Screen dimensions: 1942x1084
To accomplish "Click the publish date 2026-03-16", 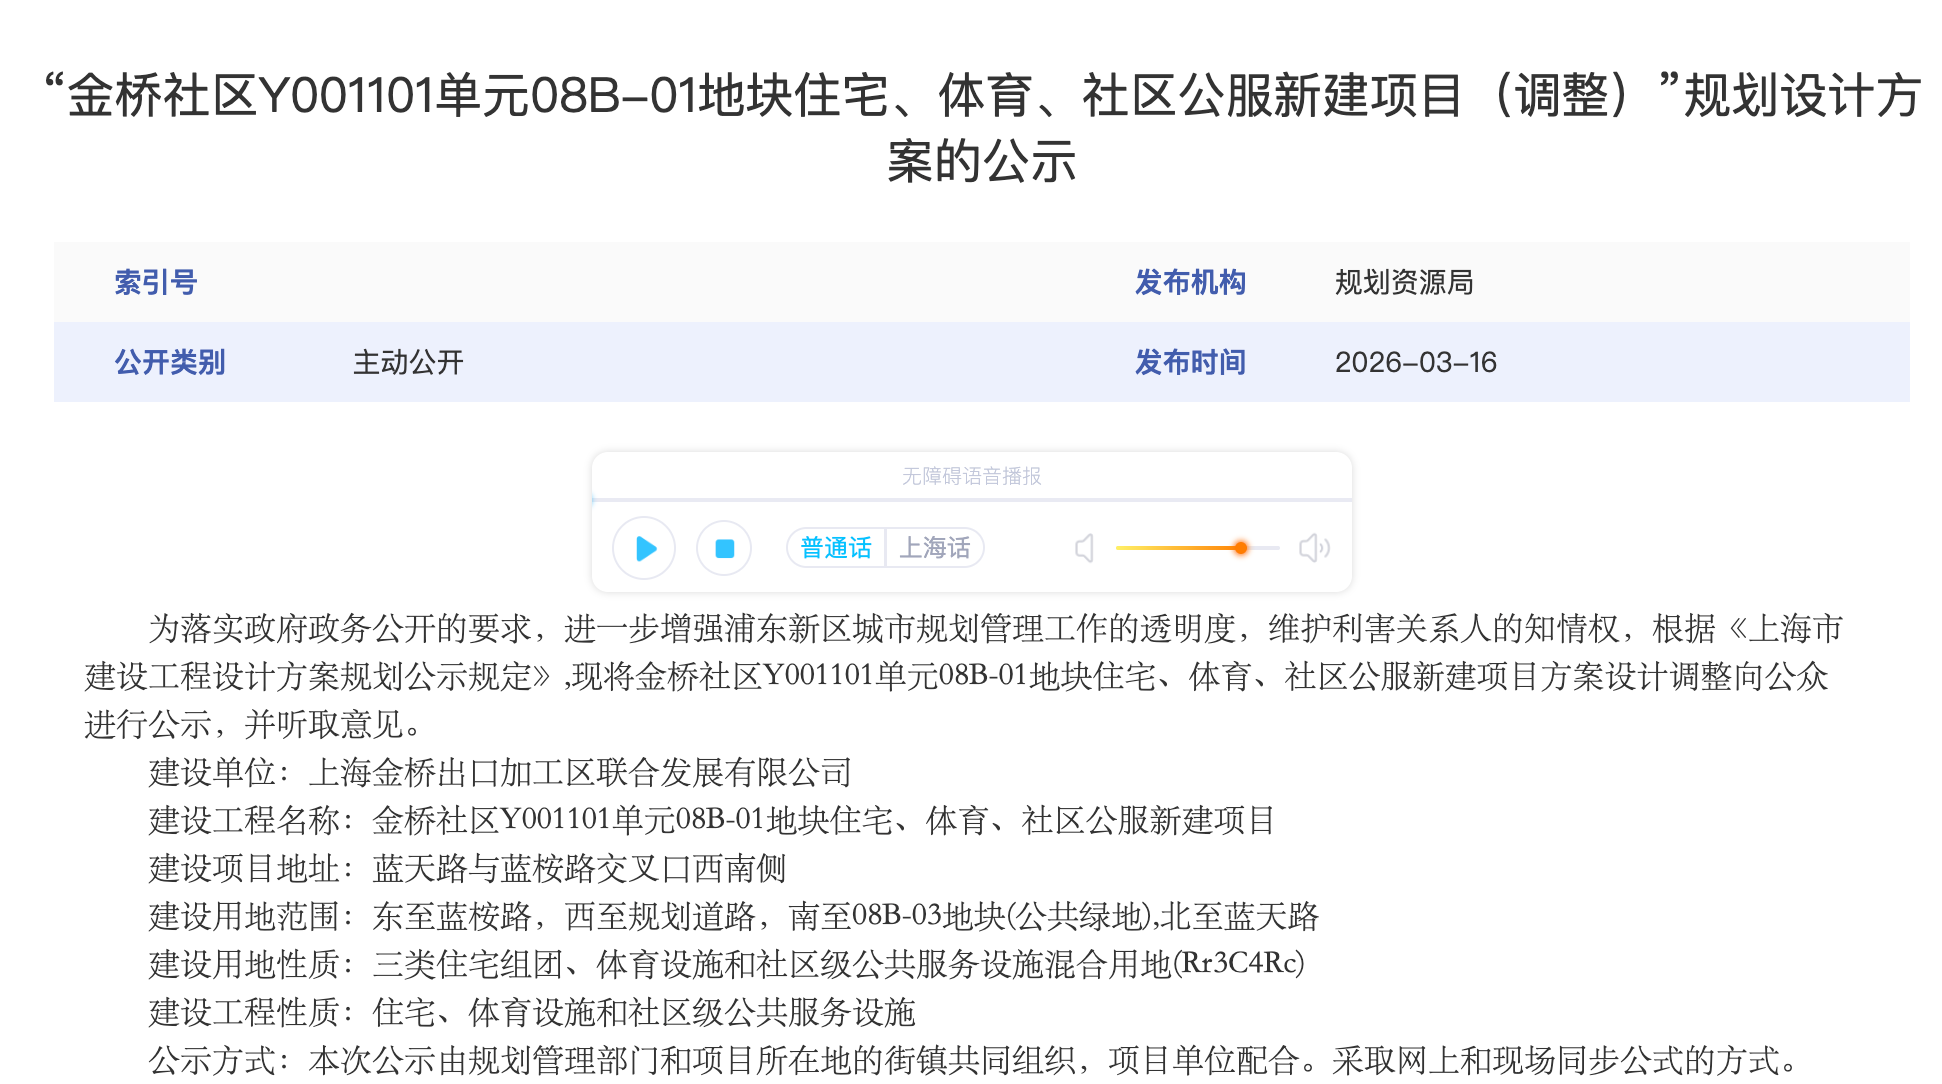I will [x=1415, y=362].
